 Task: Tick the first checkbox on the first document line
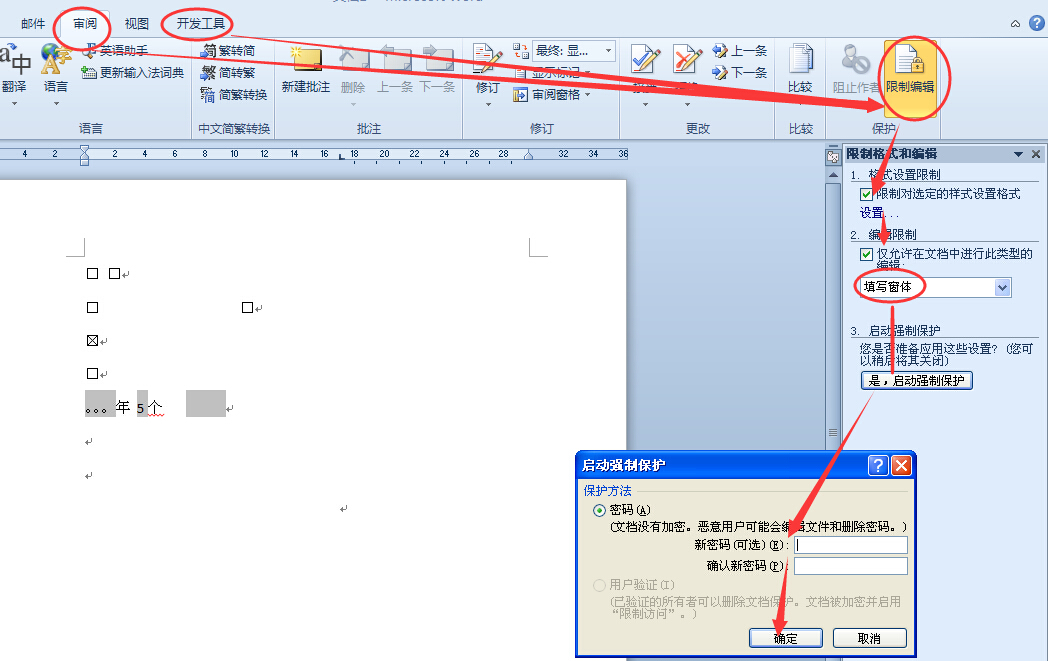point(93,273)
